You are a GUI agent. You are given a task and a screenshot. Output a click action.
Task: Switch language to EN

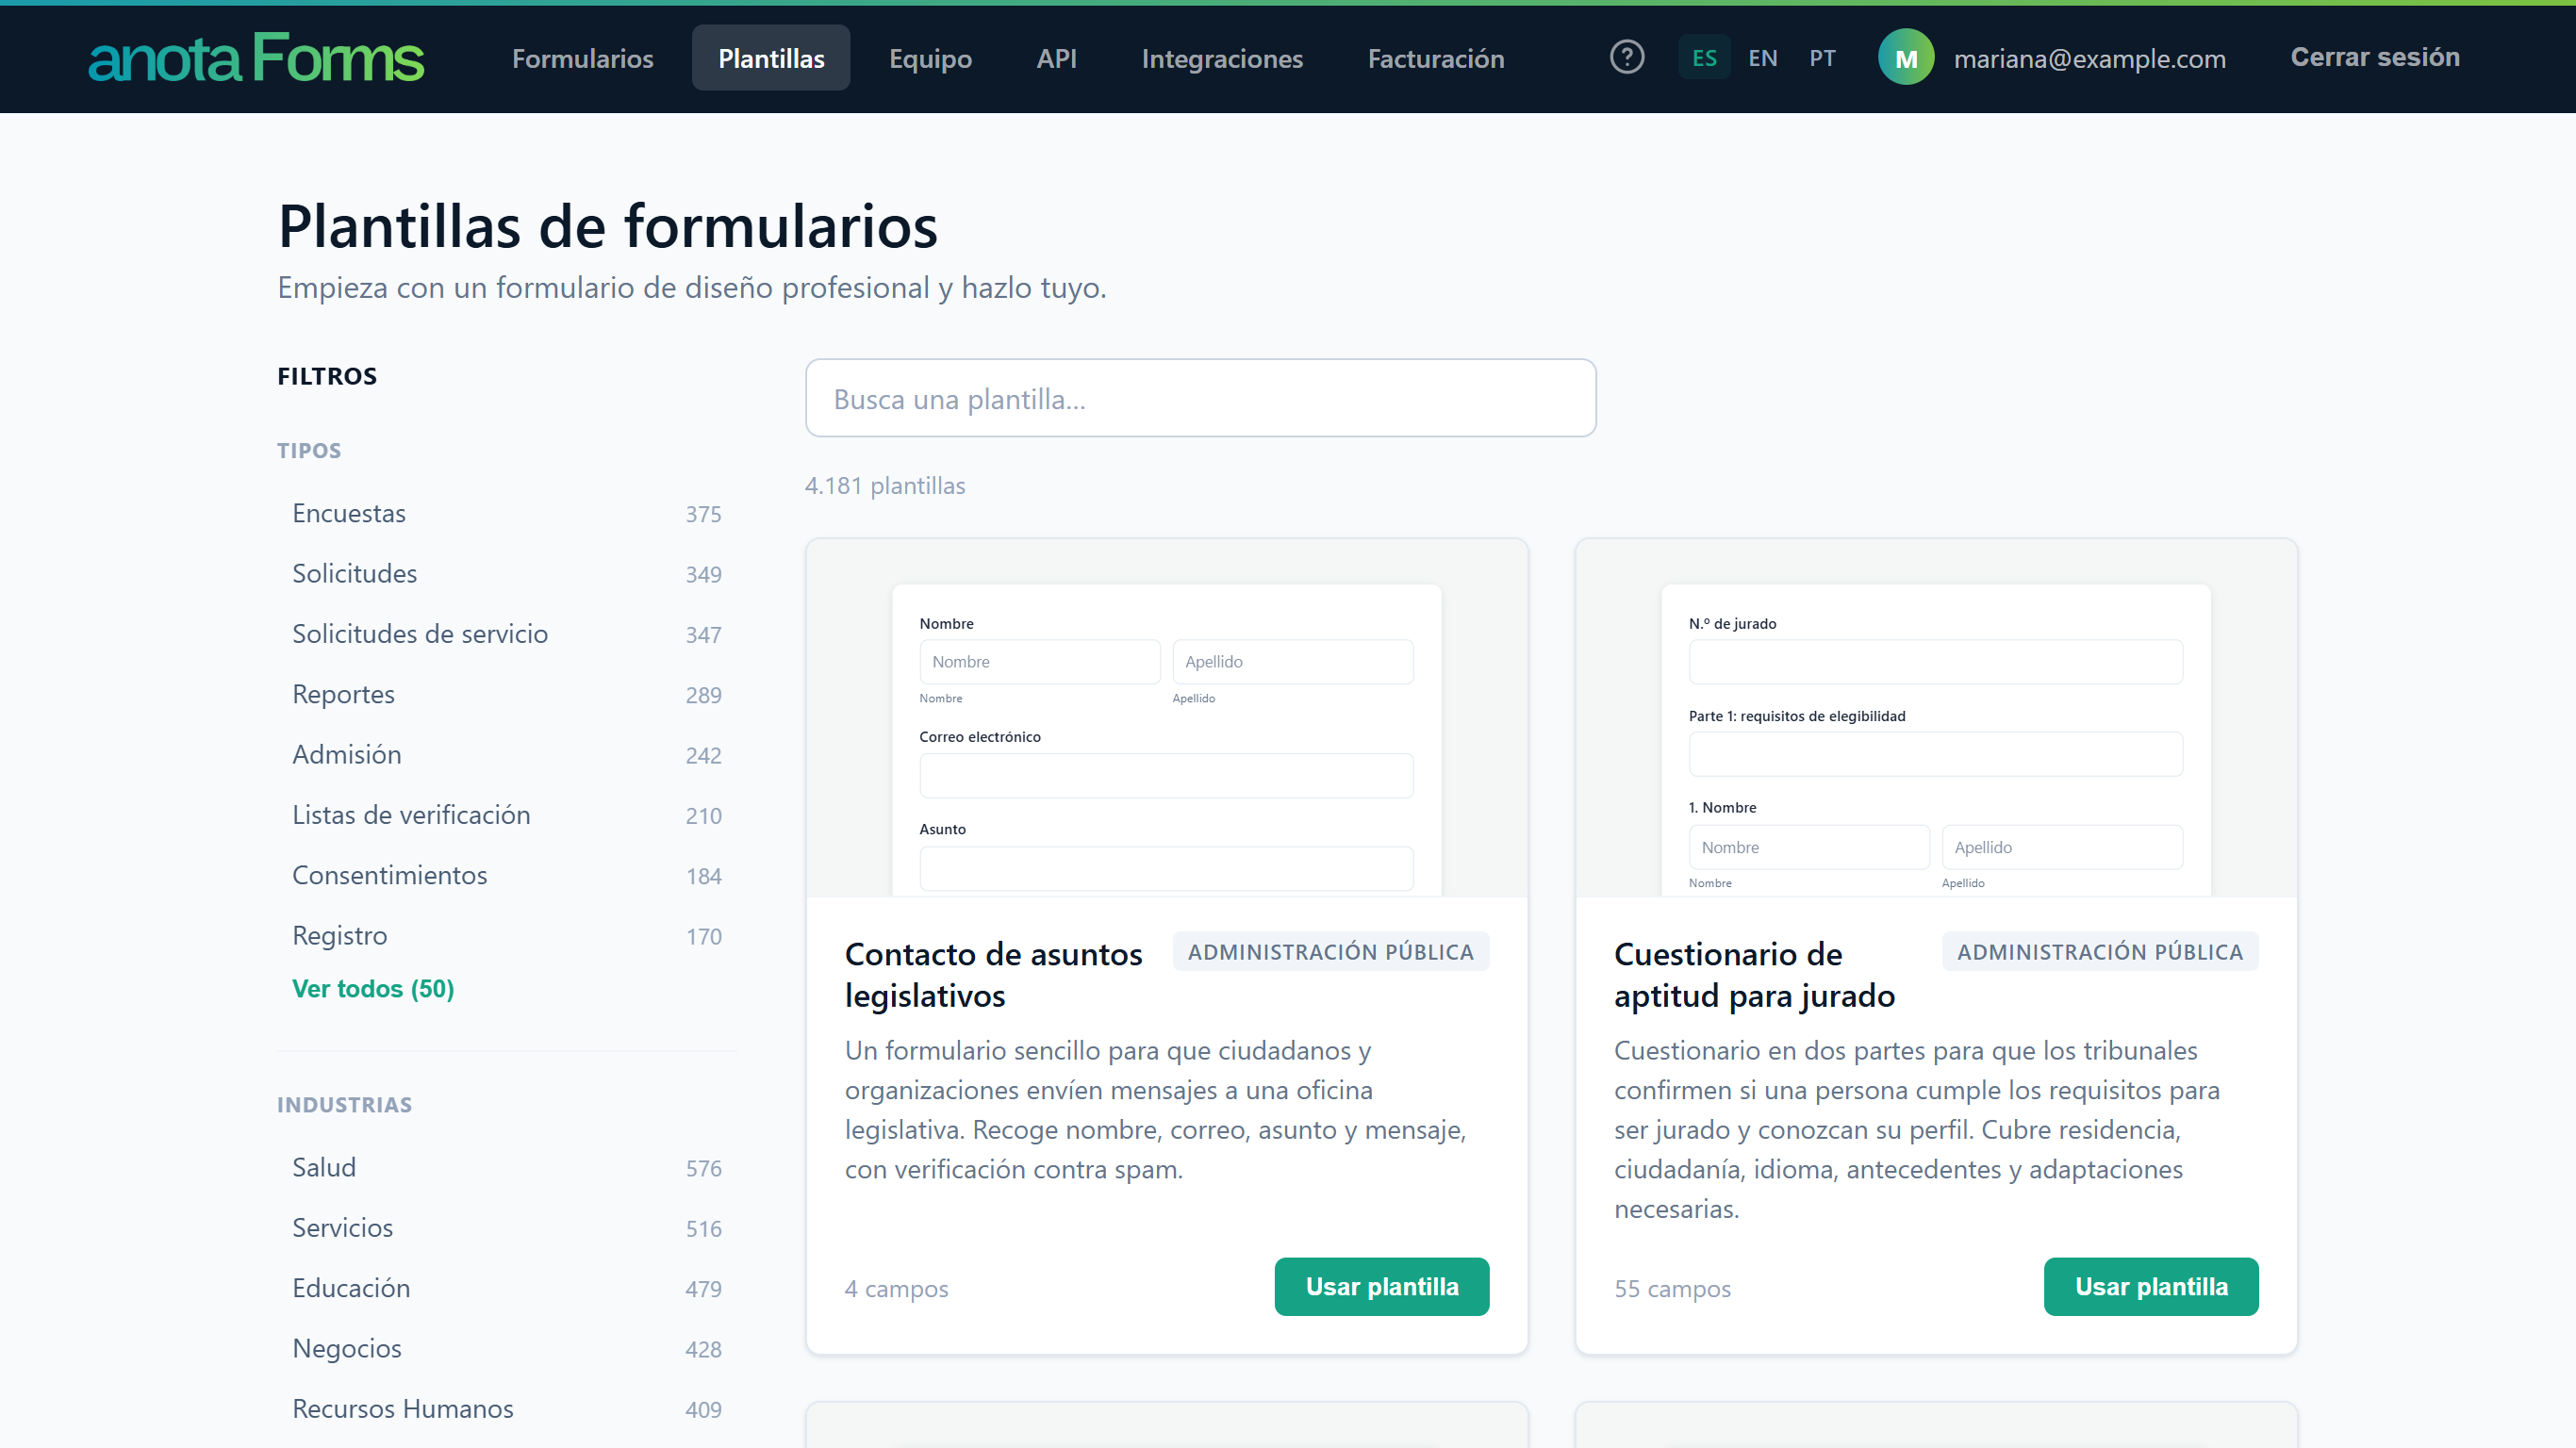1762,58
